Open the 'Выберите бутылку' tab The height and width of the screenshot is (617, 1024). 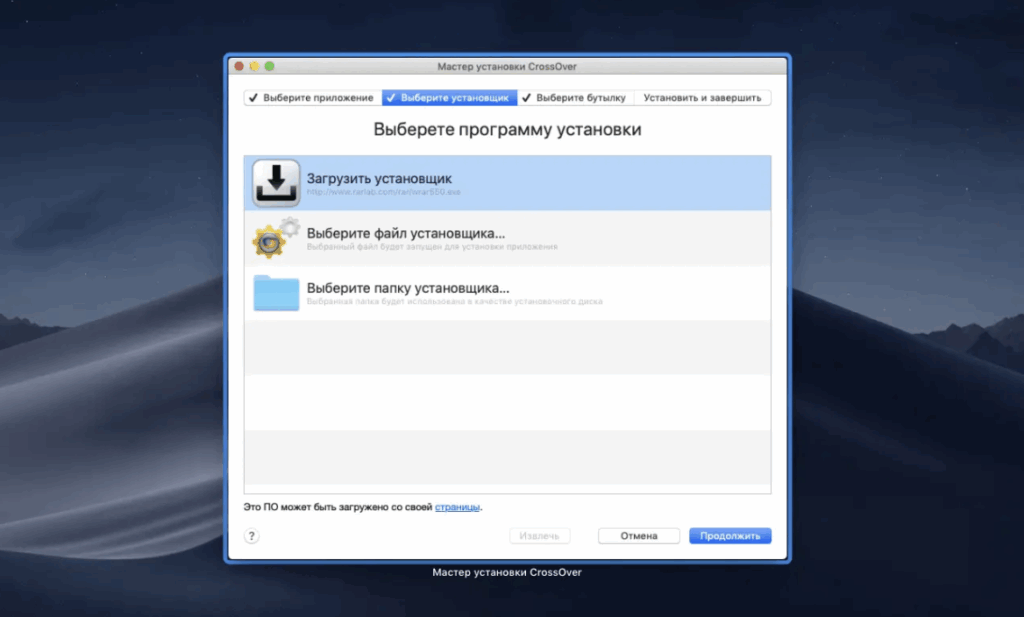coord(575,98)
